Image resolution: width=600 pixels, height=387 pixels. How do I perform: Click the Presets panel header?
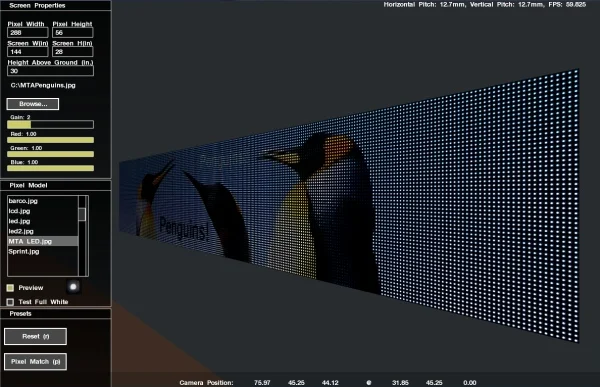coord(55,314)
